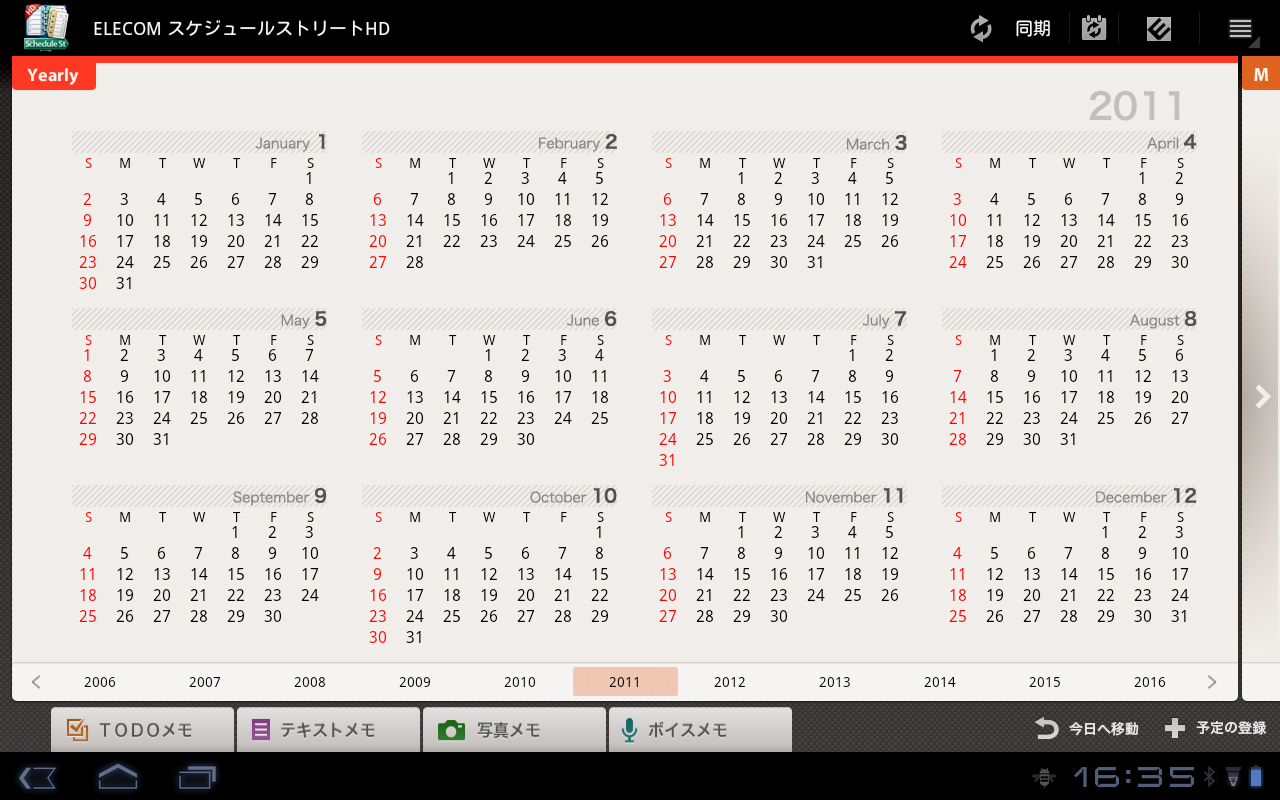Viewport: 1280px width, 800px height.
Task: Tap the 16:35 system clock
Action: [x=1134, y=776]
